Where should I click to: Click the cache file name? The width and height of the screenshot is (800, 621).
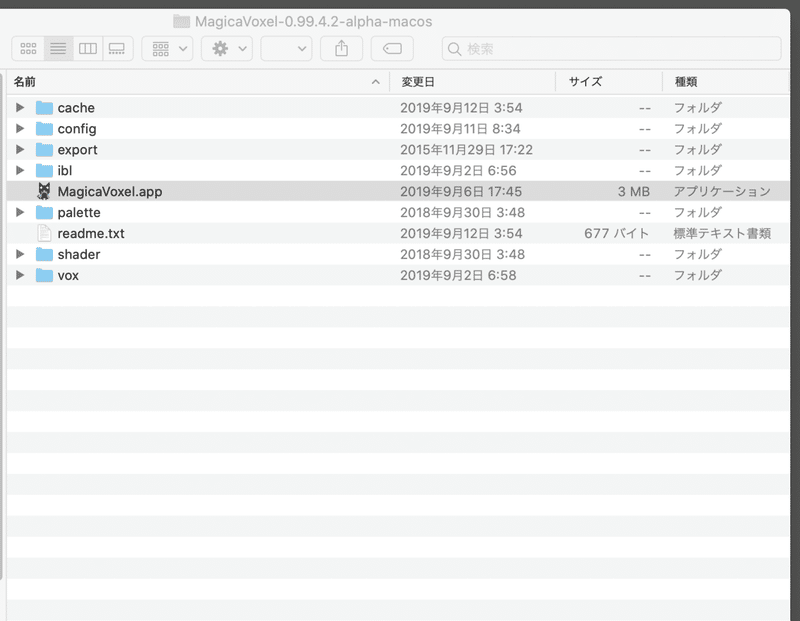coord(76,108)
